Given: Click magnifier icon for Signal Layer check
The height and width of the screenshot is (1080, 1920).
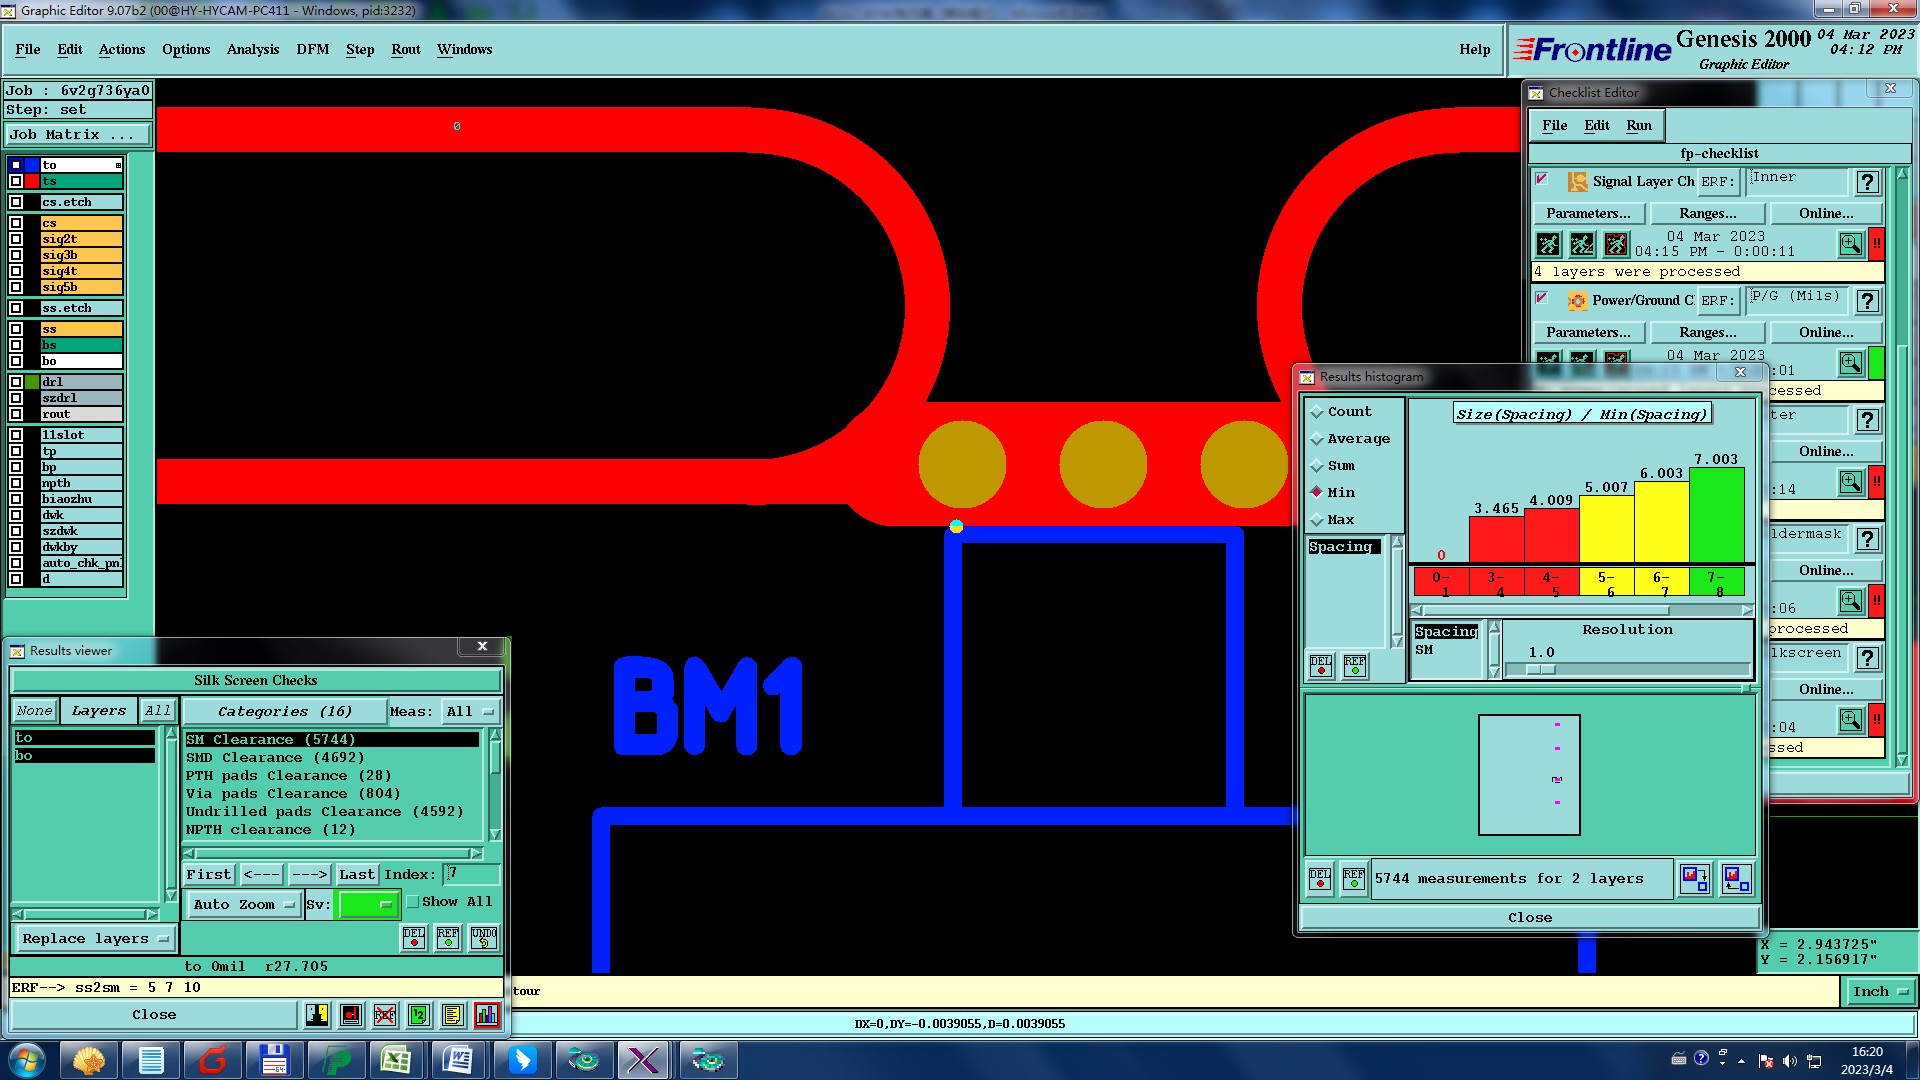Looking at the screenshot, I should [1850, 244].
